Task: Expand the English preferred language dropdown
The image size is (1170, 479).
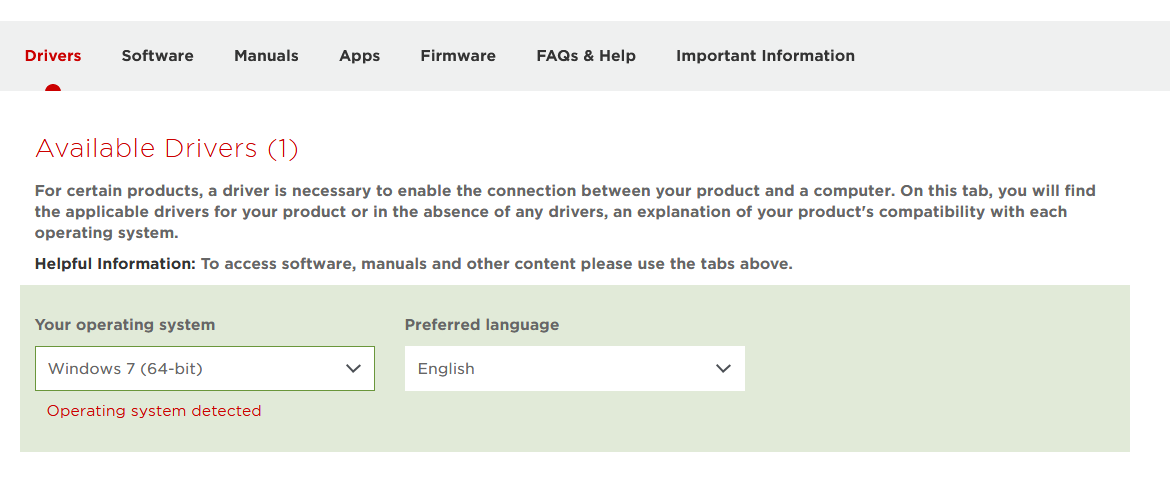Action: tap(560, 368)
